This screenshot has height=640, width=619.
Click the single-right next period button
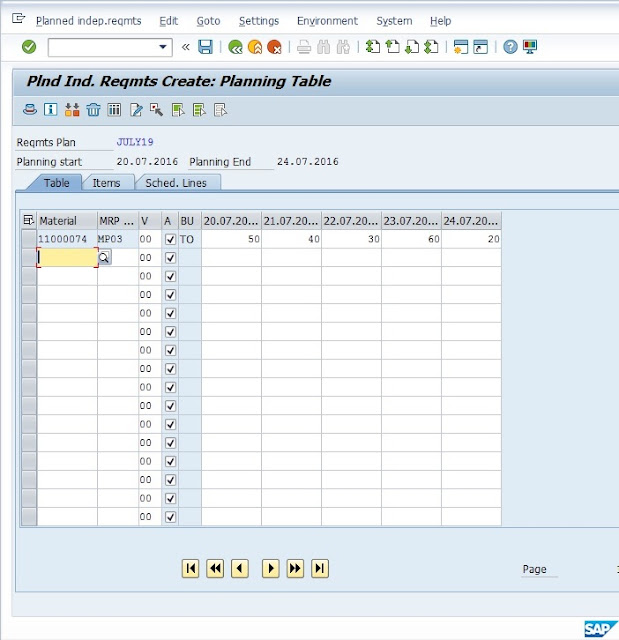(x=271, y=569)
